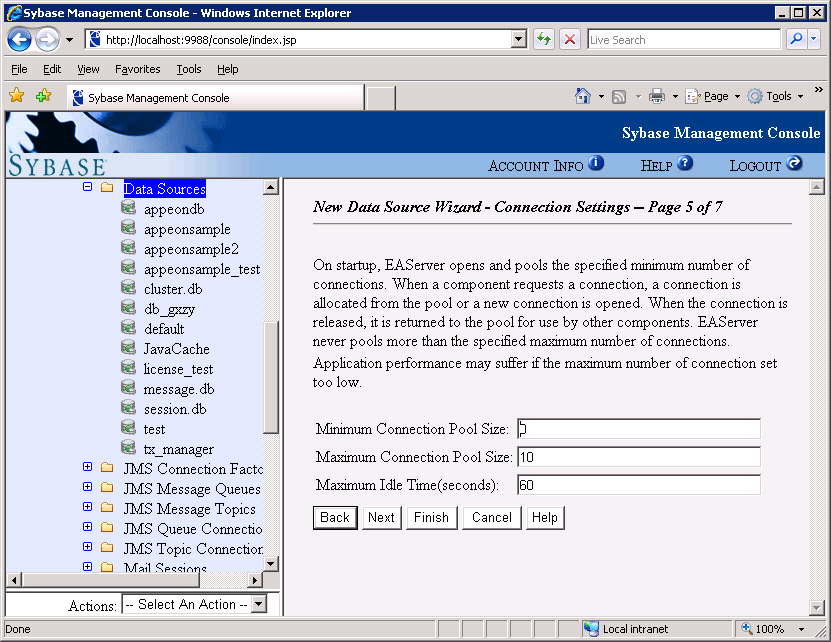
Task: Click the Print icon in toolbar
Action: point(657,96)
